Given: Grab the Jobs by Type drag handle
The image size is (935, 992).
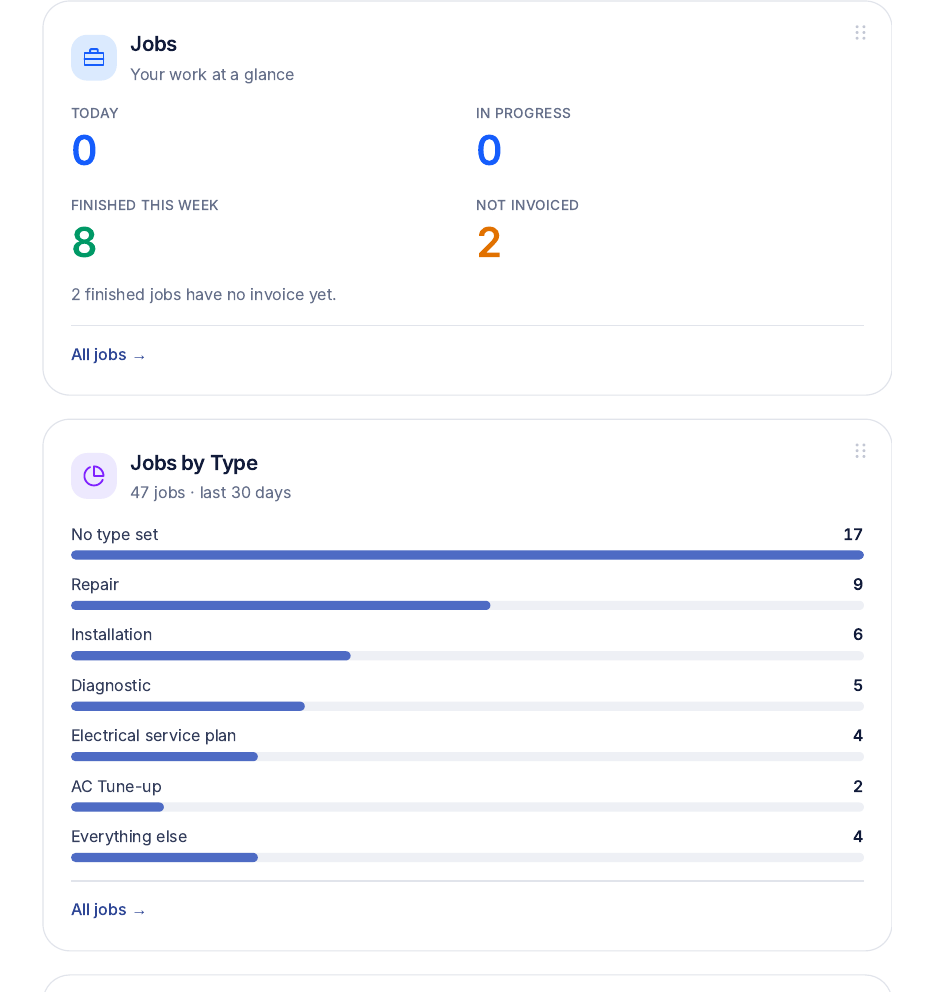Looking at the screenshot, I should tap(860, 451).
